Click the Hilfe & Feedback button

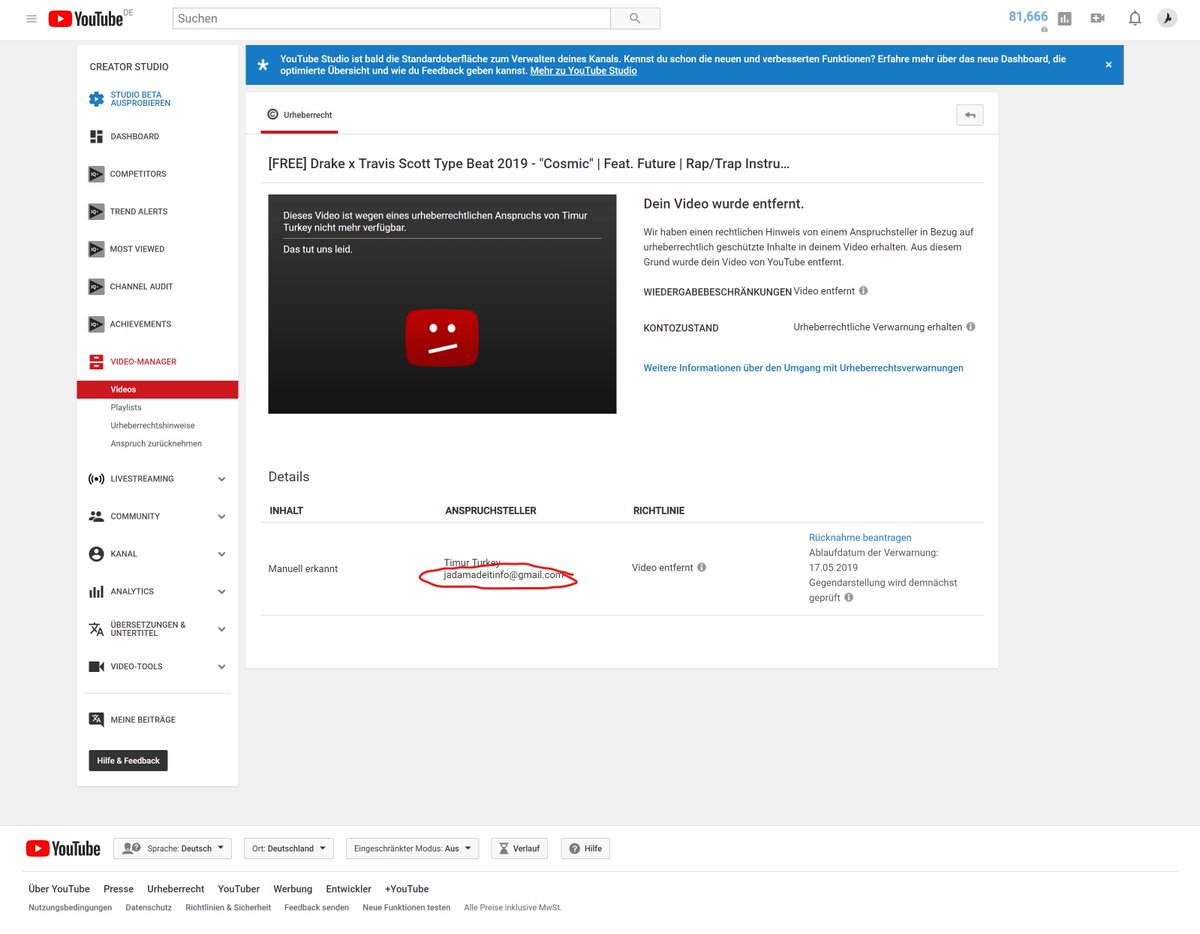click(128, 761)
